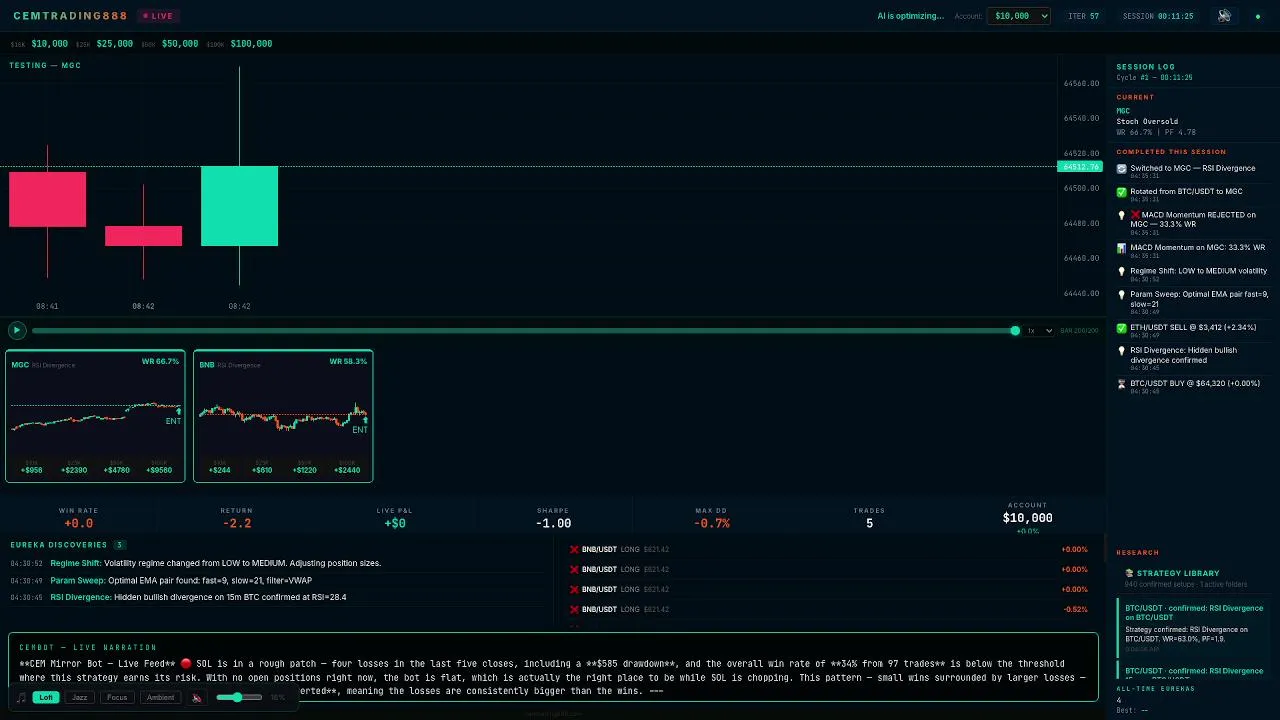Click the SESSION 00:11:25 timer
This screenshot has height=720, width=1280.
pos(1158,16)
